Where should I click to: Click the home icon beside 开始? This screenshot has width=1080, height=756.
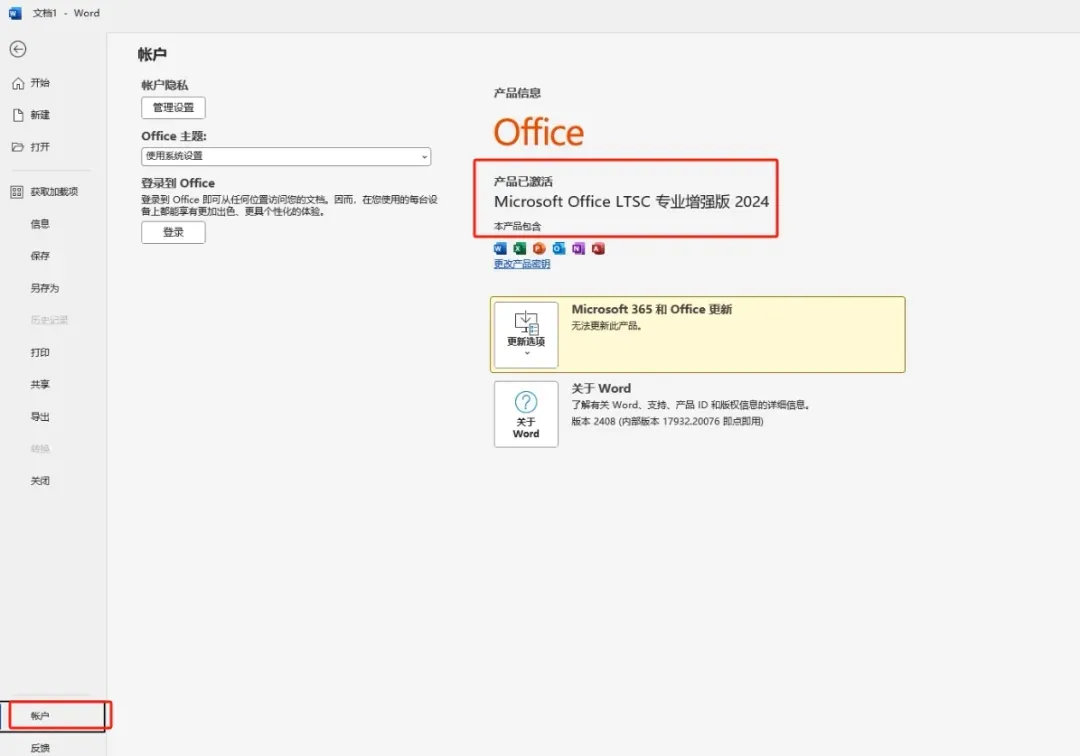click(x=18, y=83)
